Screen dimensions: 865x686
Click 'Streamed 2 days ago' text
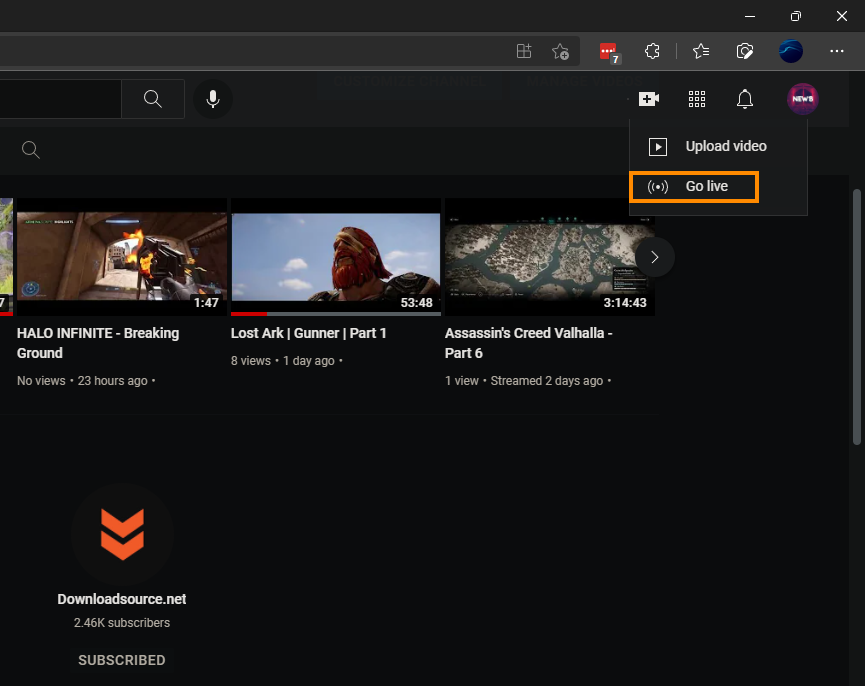[547, 380]
